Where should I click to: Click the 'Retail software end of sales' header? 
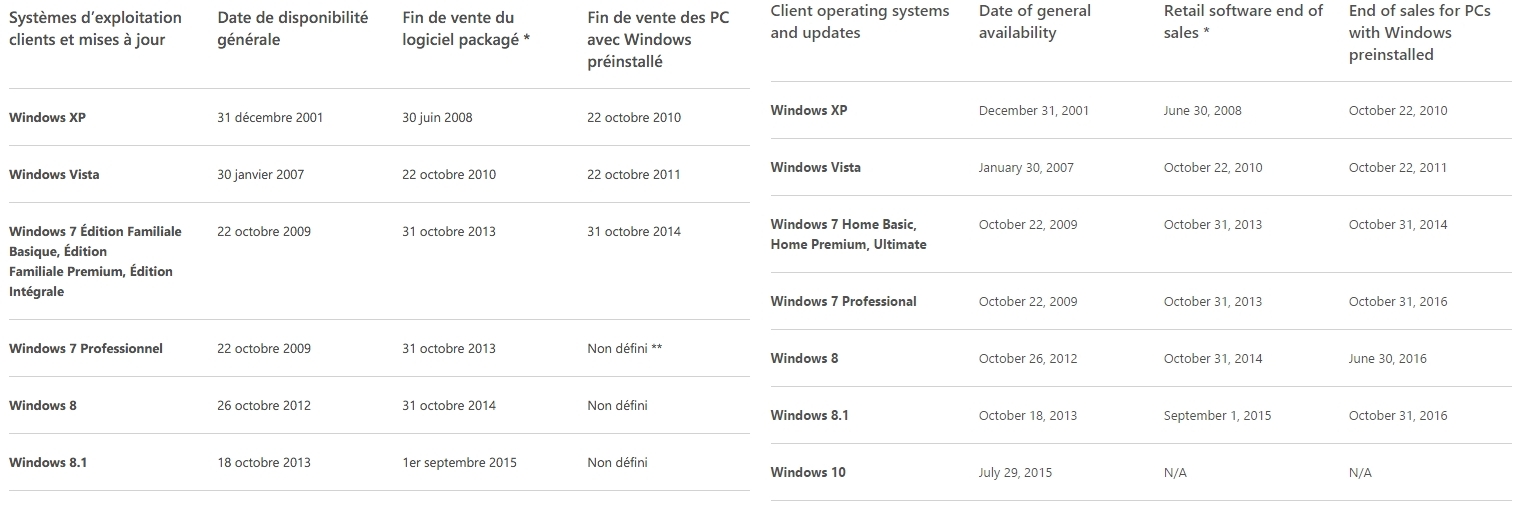coord(1243,21)
